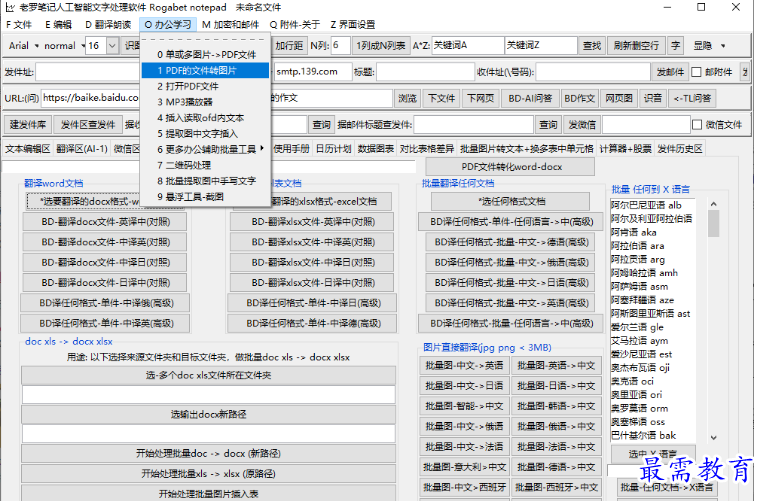
Task: Open the M 加密和邮件 menu
Action: click(230, 25)
